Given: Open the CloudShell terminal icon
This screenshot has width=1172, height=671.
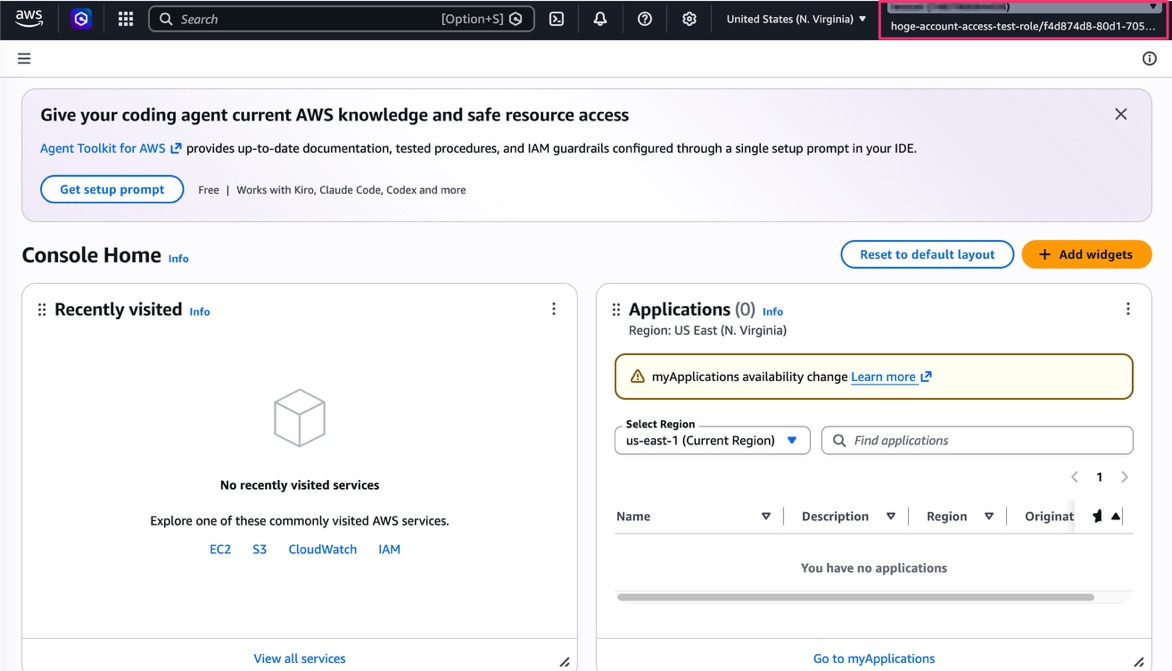Looking at the screenshot, I should pyautogui.click(x=557, y=19).
